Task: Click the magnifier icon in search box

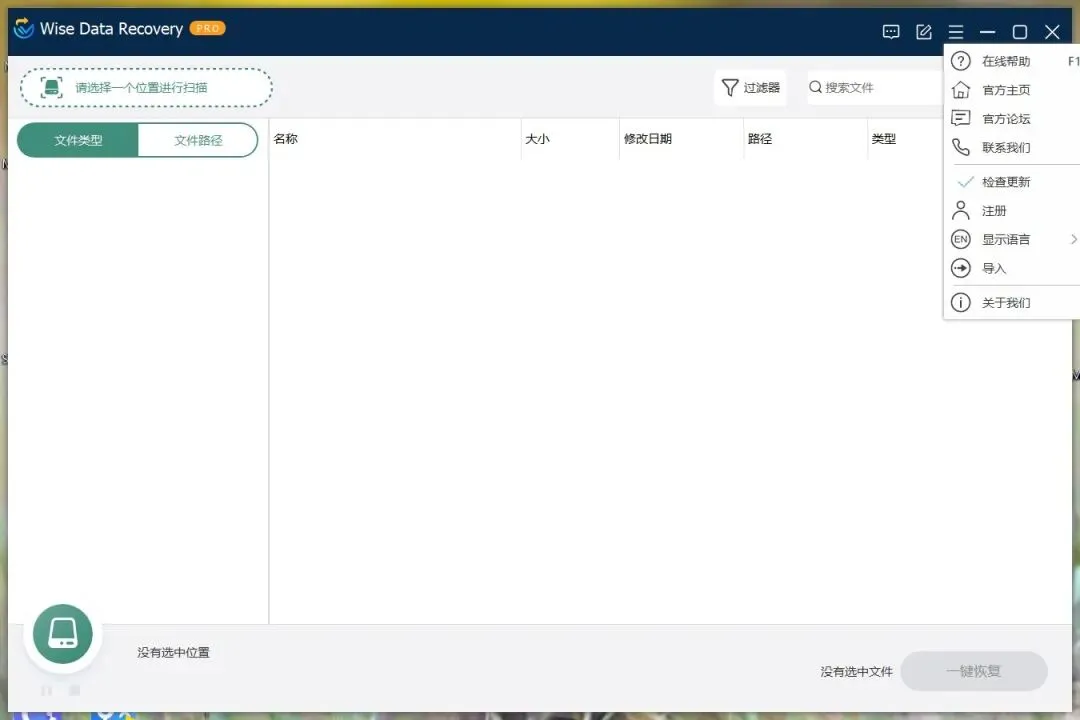Action: 816,87
